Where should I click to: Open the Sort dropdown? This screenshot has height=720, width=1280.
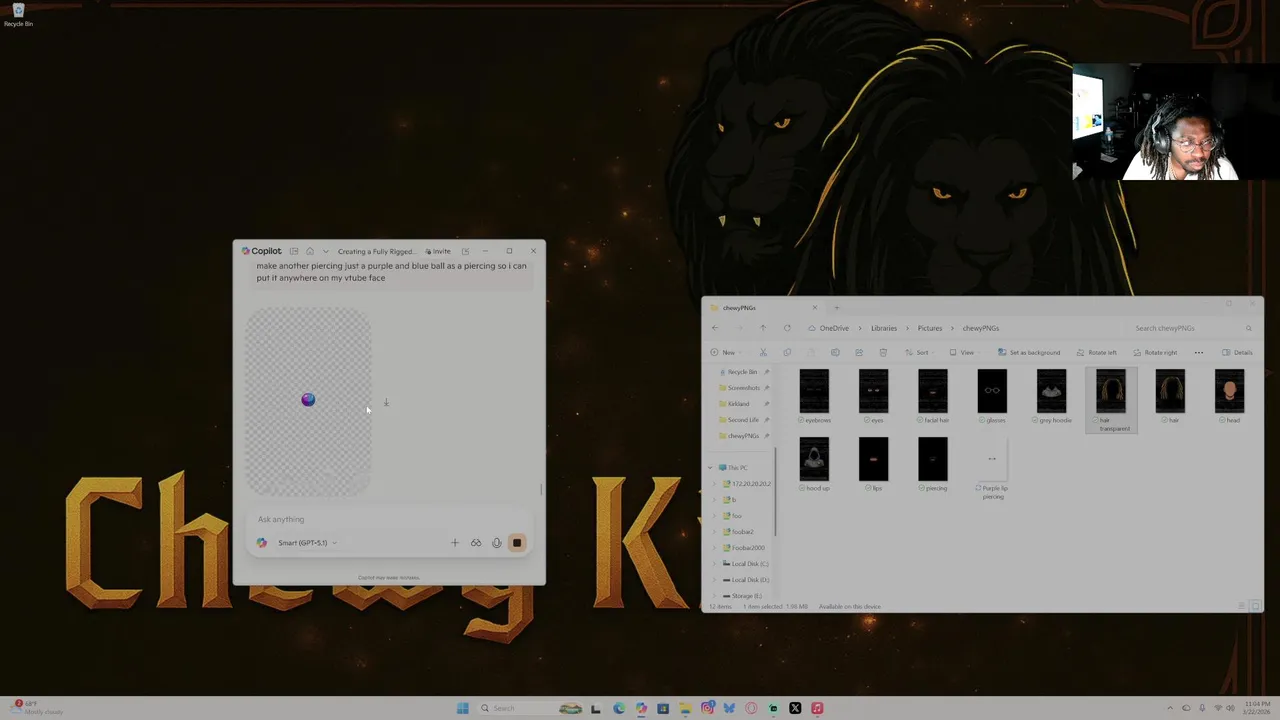point(920,352)
